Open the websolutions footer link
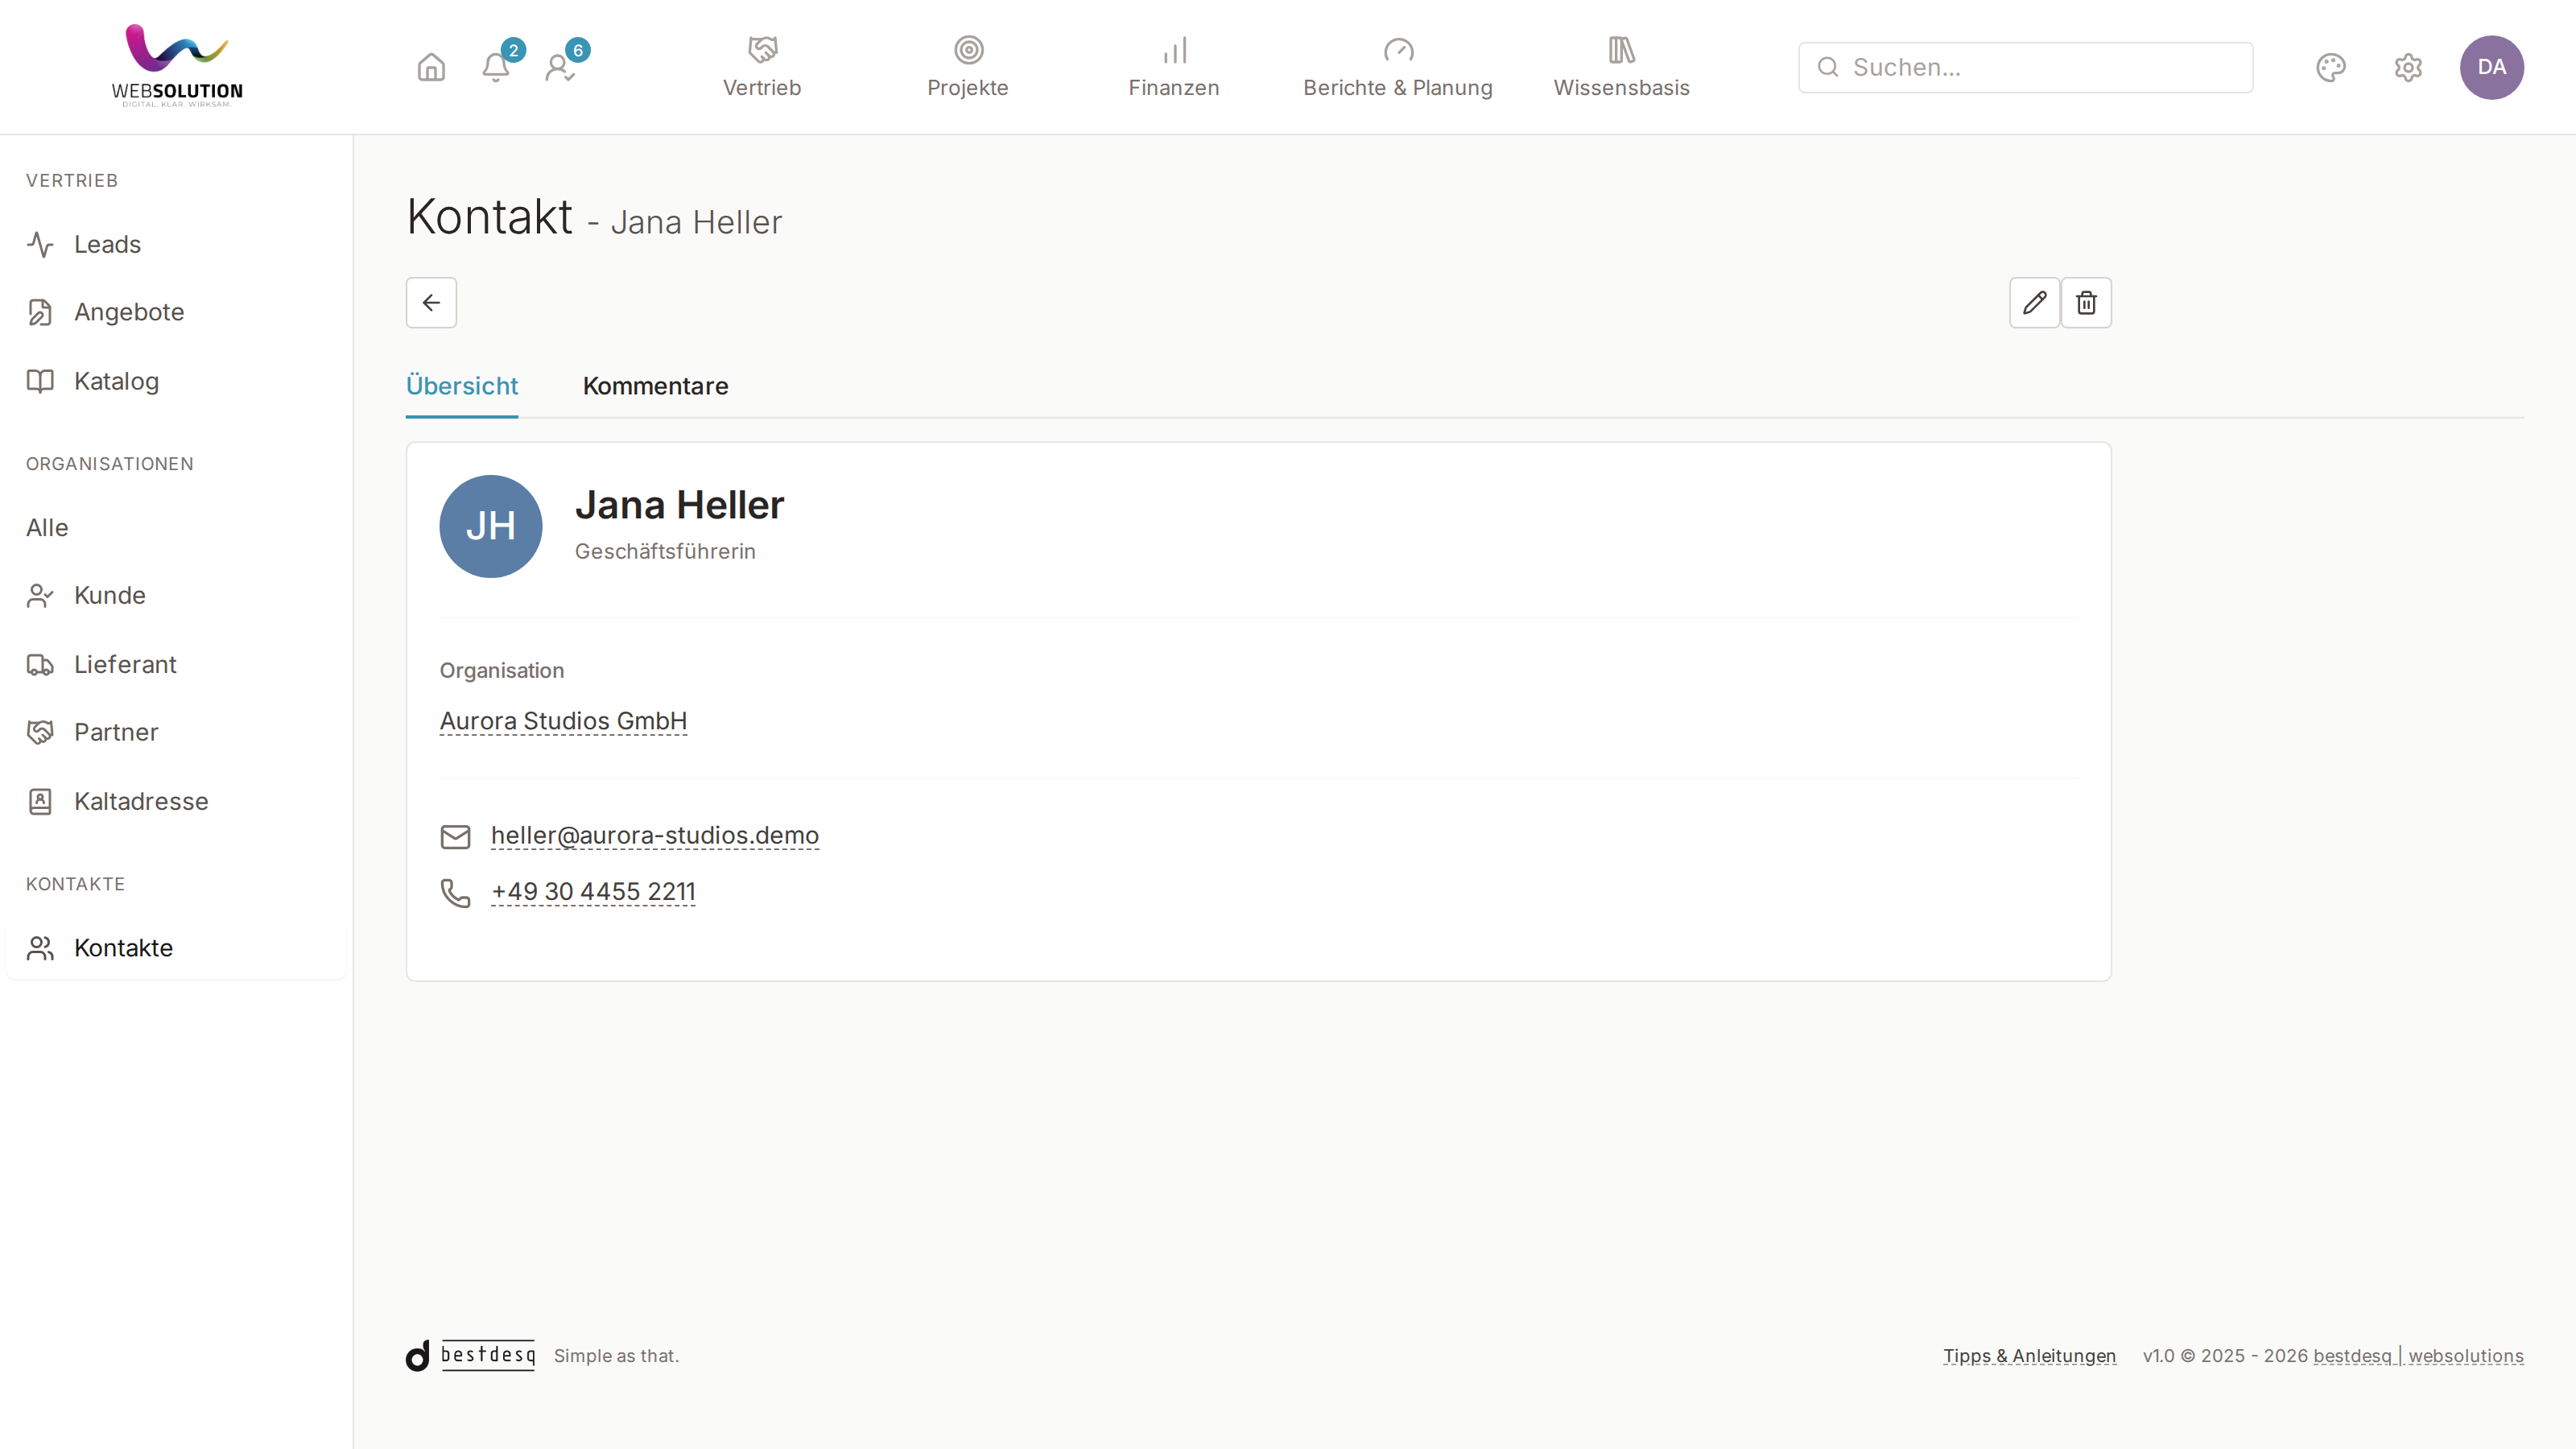 [x=2465, y=1356]
